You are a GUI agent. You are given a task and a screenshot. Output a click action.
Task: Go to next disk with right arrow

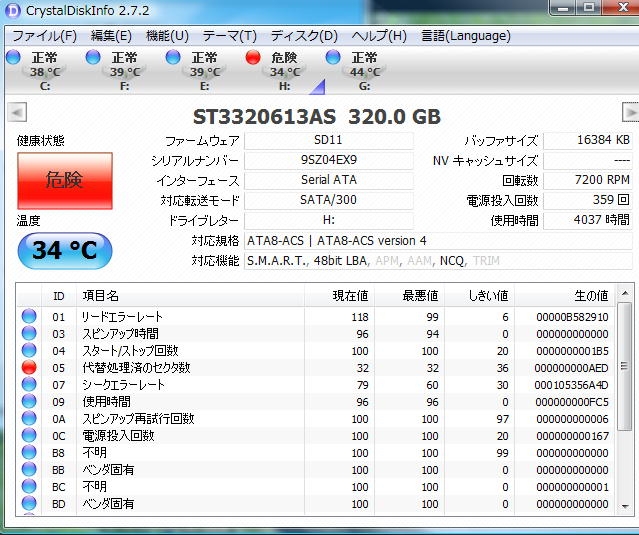click(x=630, y=111)
